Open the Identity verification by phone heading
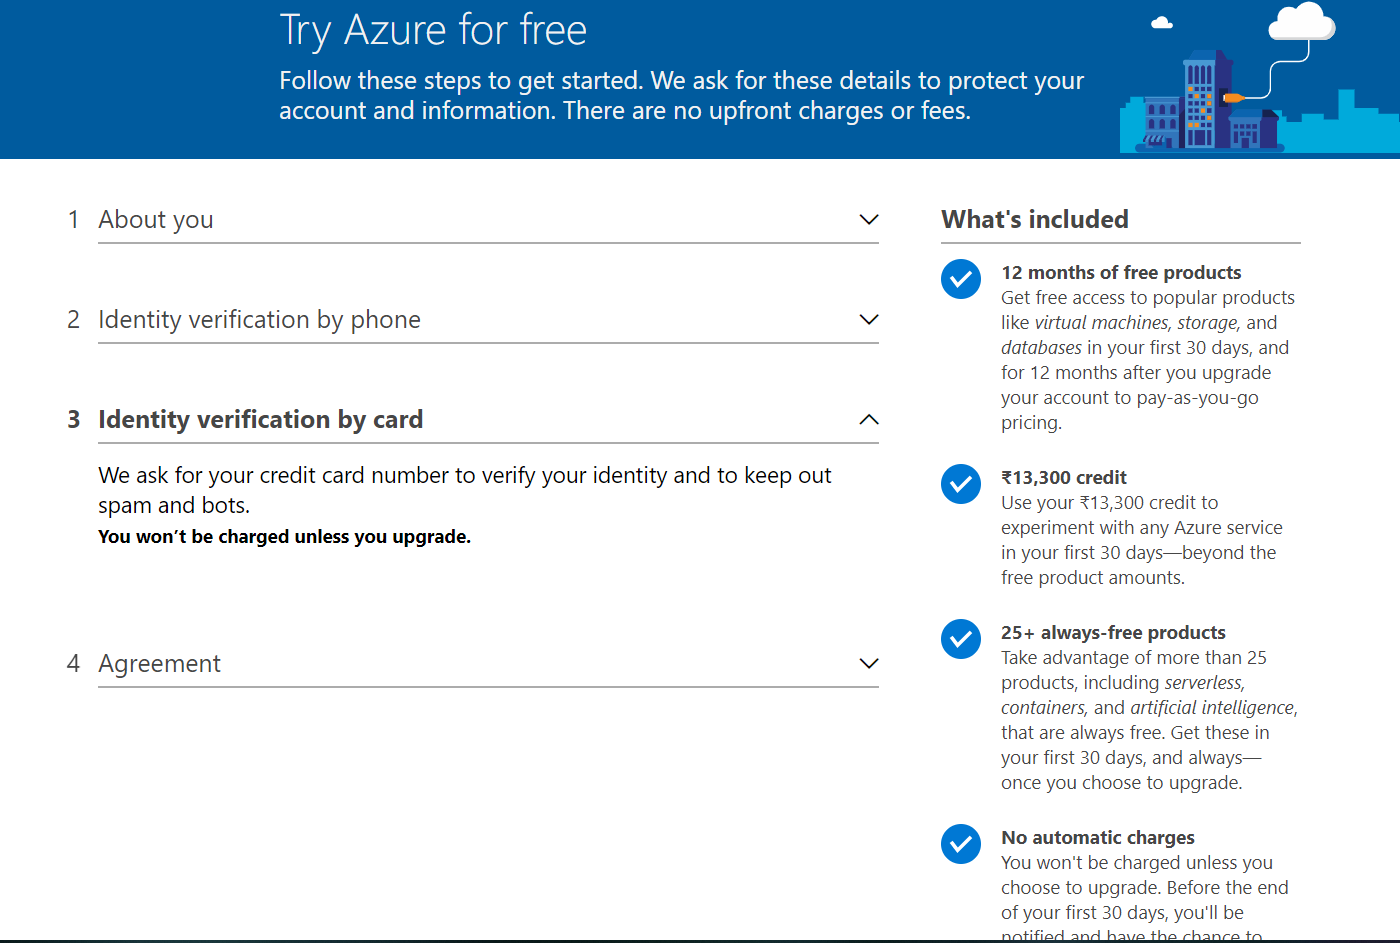Viewport: 1400px width, 943px height. point(259,320)
